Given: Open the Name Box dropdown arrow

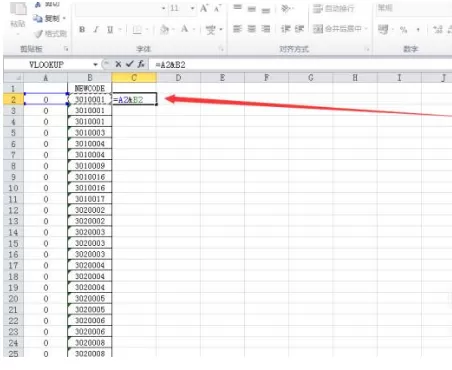Looking at the screenshot, I should coord(95,64).
